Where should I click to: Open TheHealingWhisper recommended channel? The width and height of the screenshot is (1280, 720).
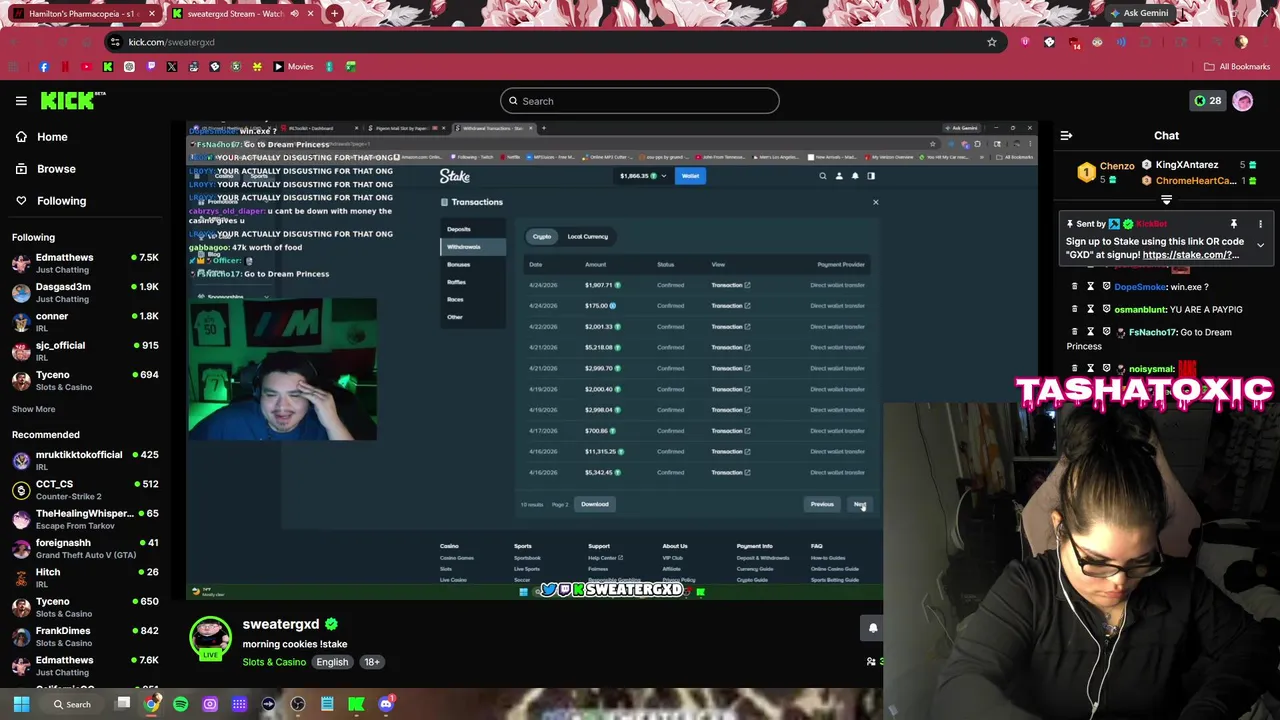[x=85, y=519]
